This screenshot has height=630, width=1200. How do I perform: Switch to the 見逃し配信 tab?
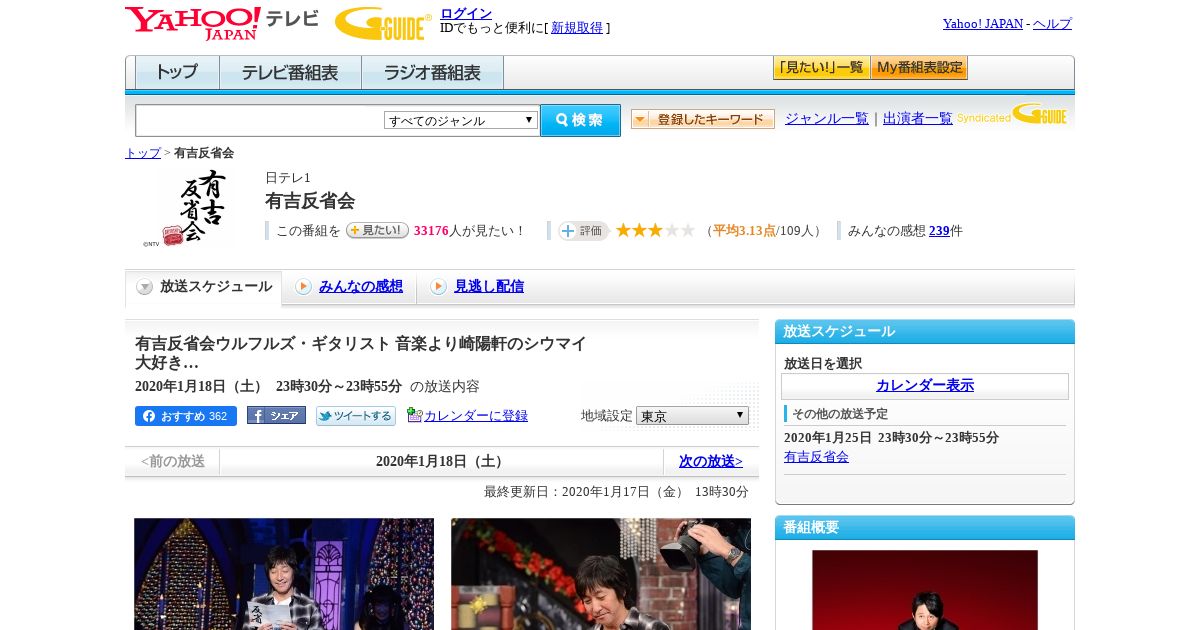(x=489, y=287)
